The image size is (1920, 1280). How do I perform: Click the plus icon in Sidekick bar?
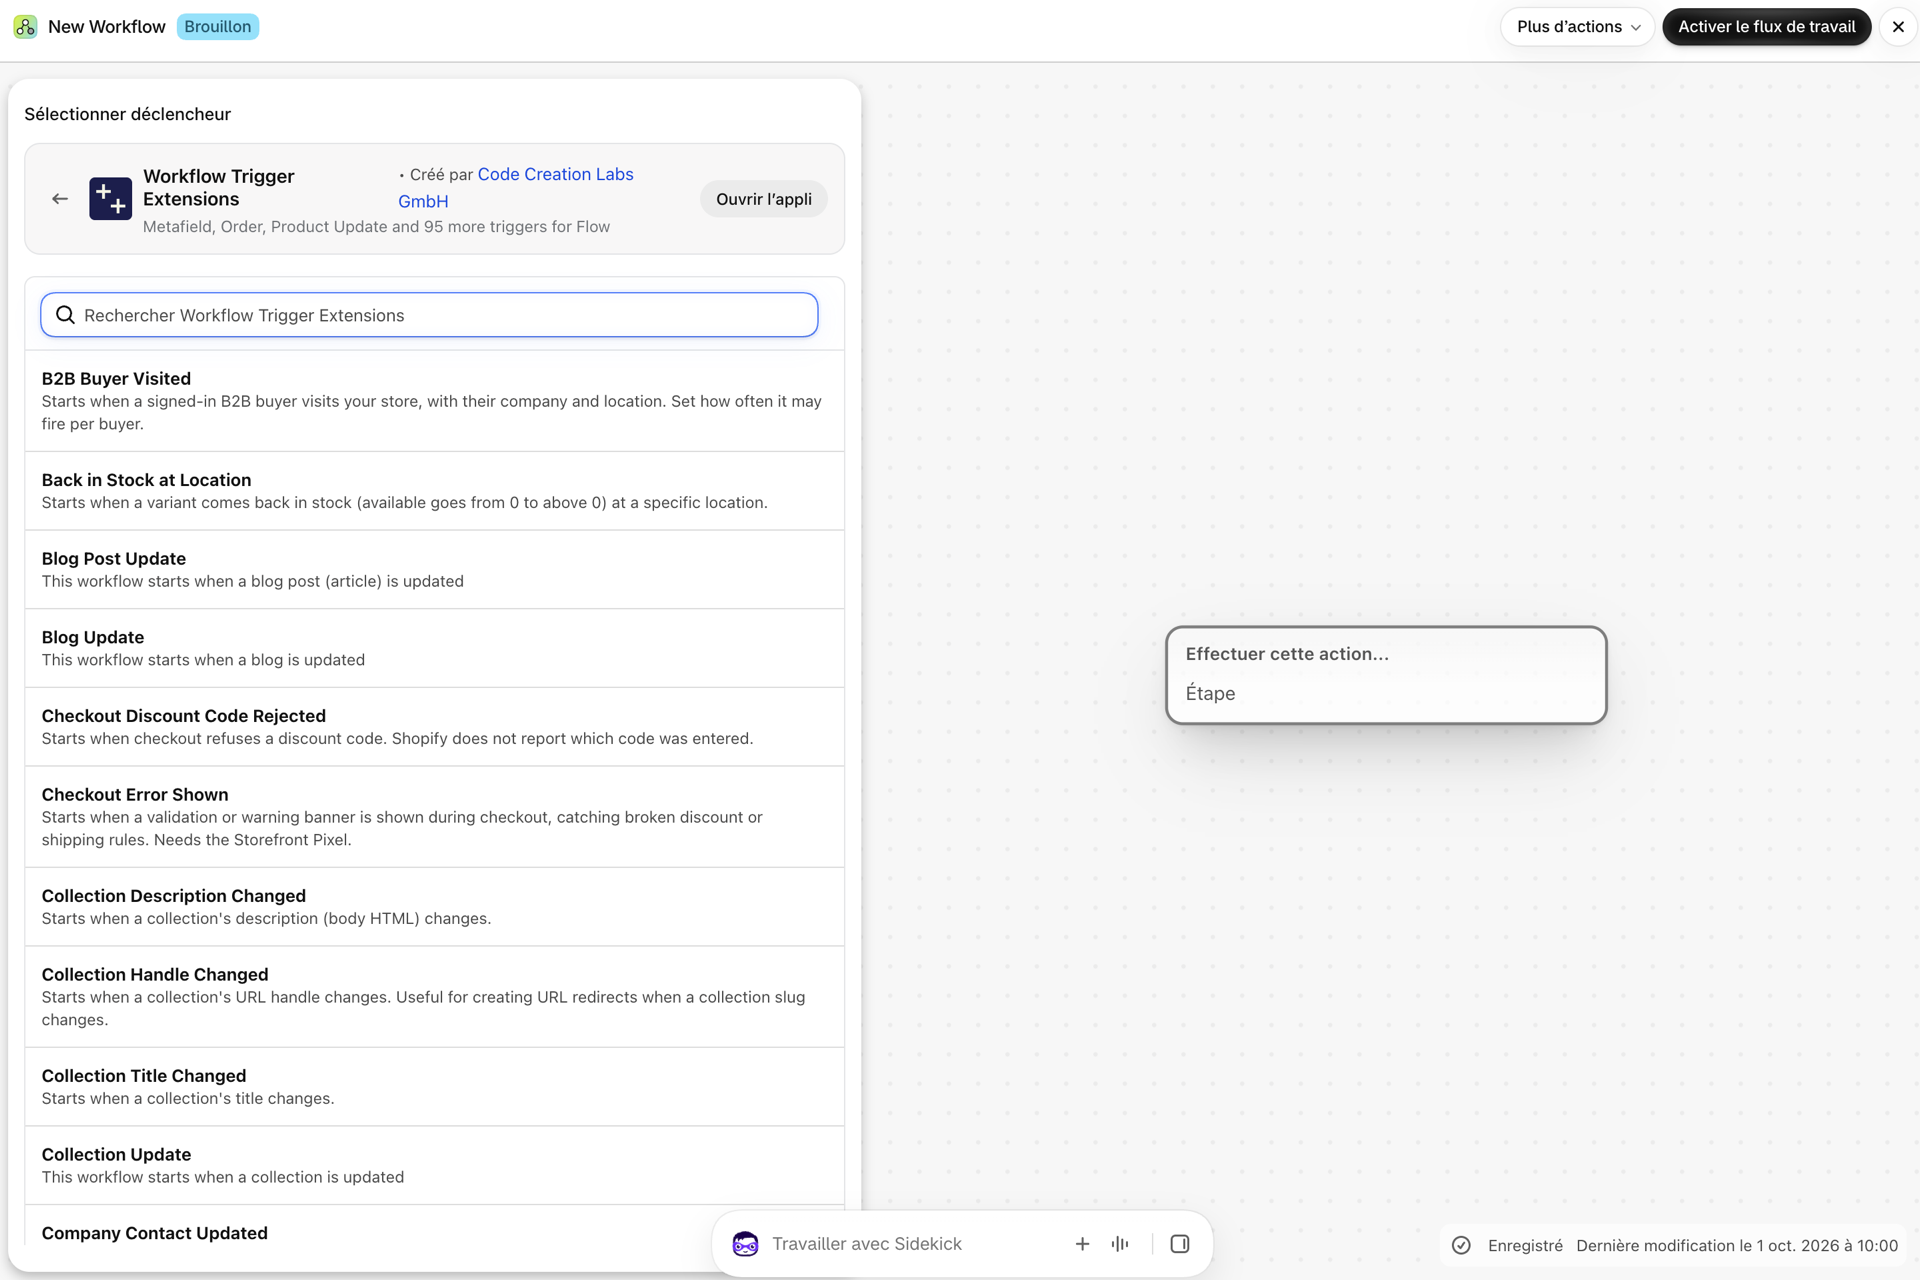pyautogui.click(x=1082, y=1244)
